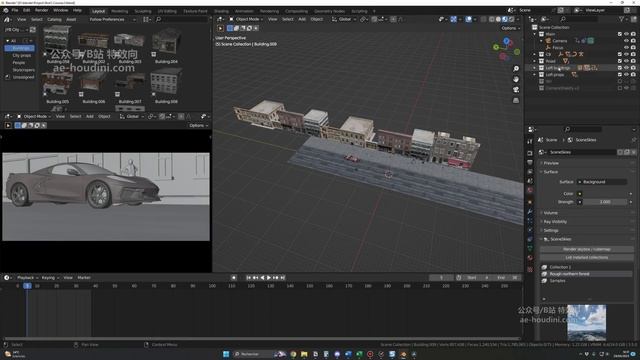
Task: Expand the Ray Visibility panel
Action: click(555, 222)
